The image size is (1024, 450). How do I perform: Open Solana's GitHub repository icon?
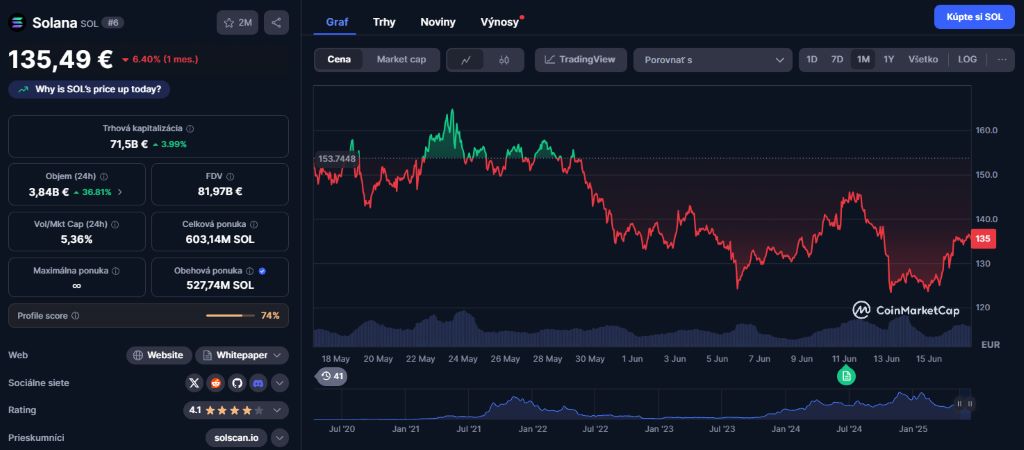coord(237,382)
